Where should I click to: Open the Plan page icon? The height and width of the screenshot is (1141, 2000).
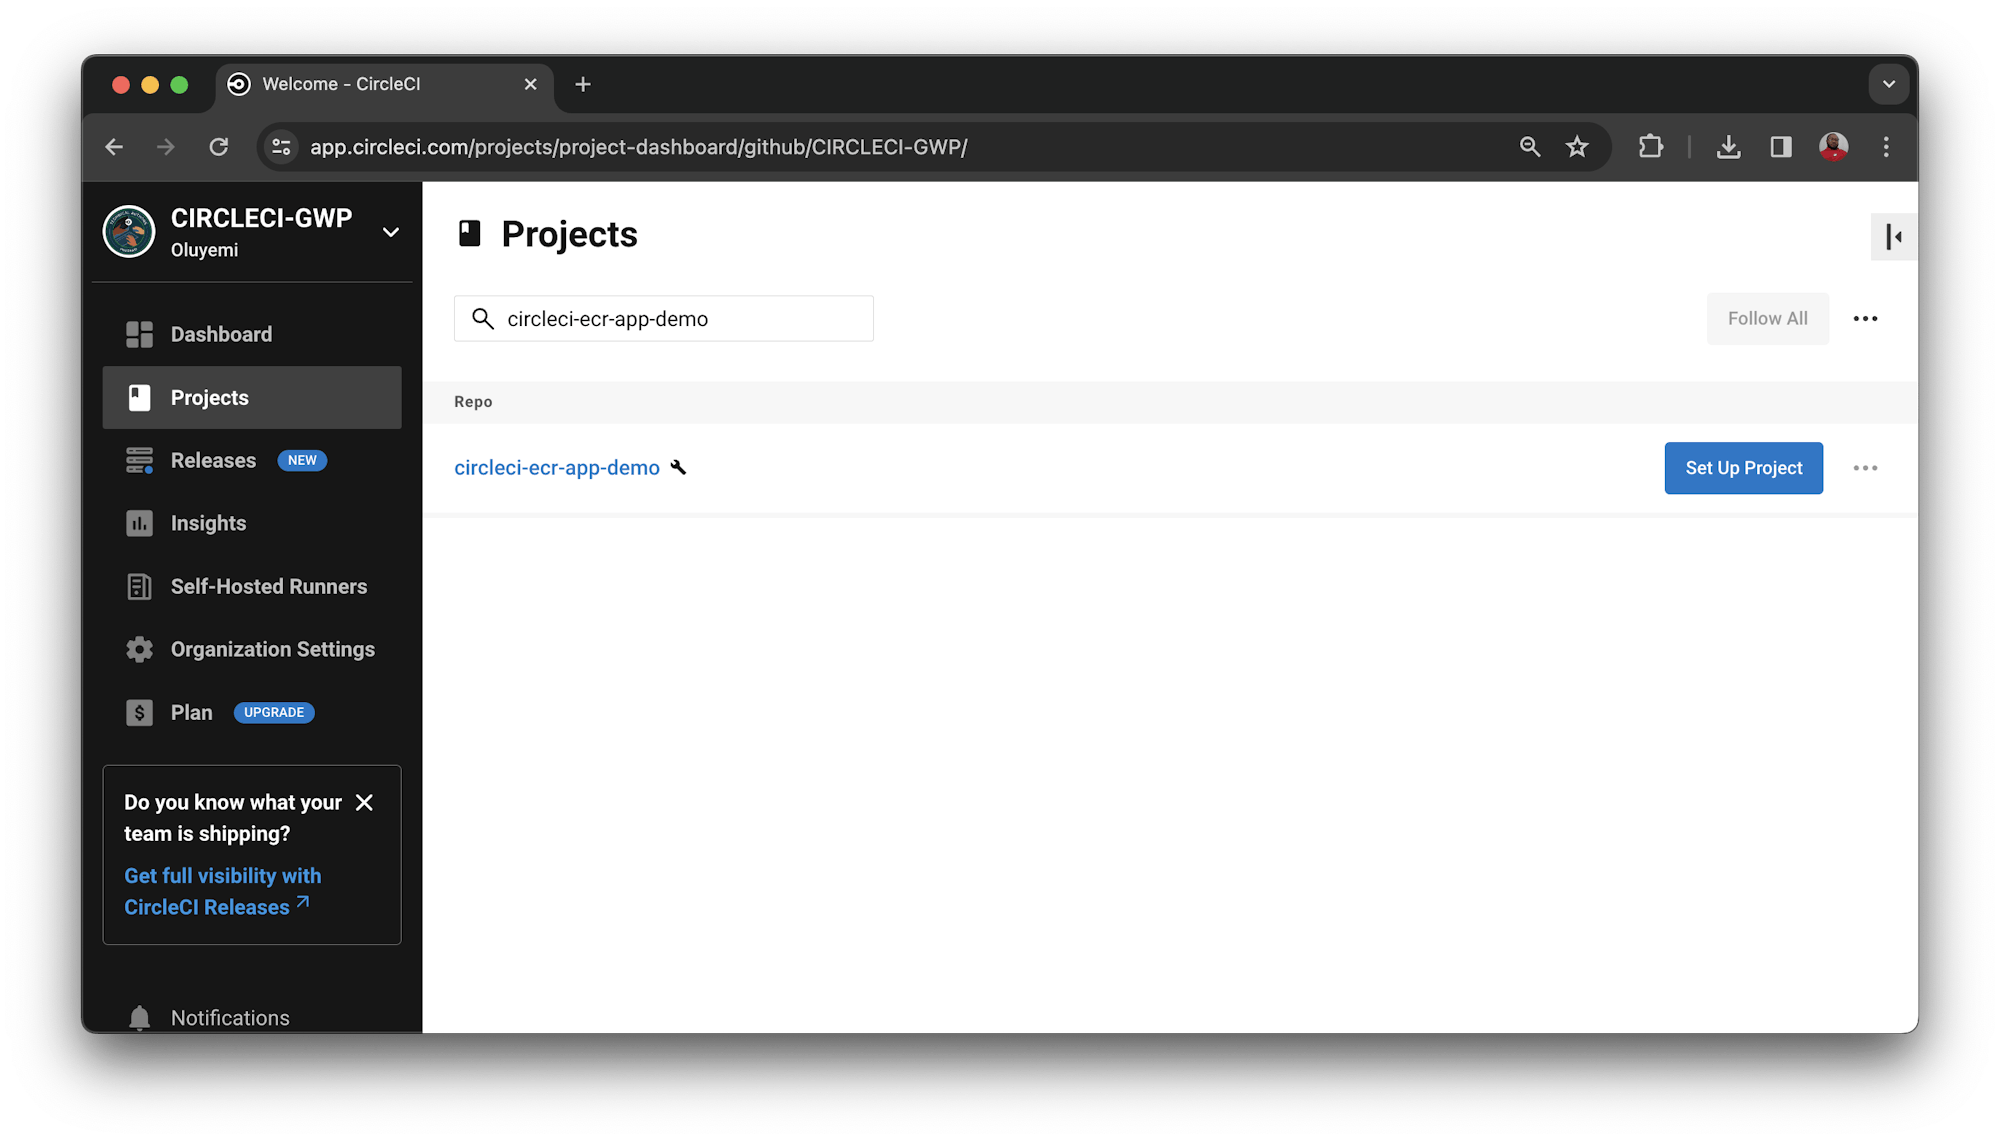pyautogui.click(x=139, y=712)
